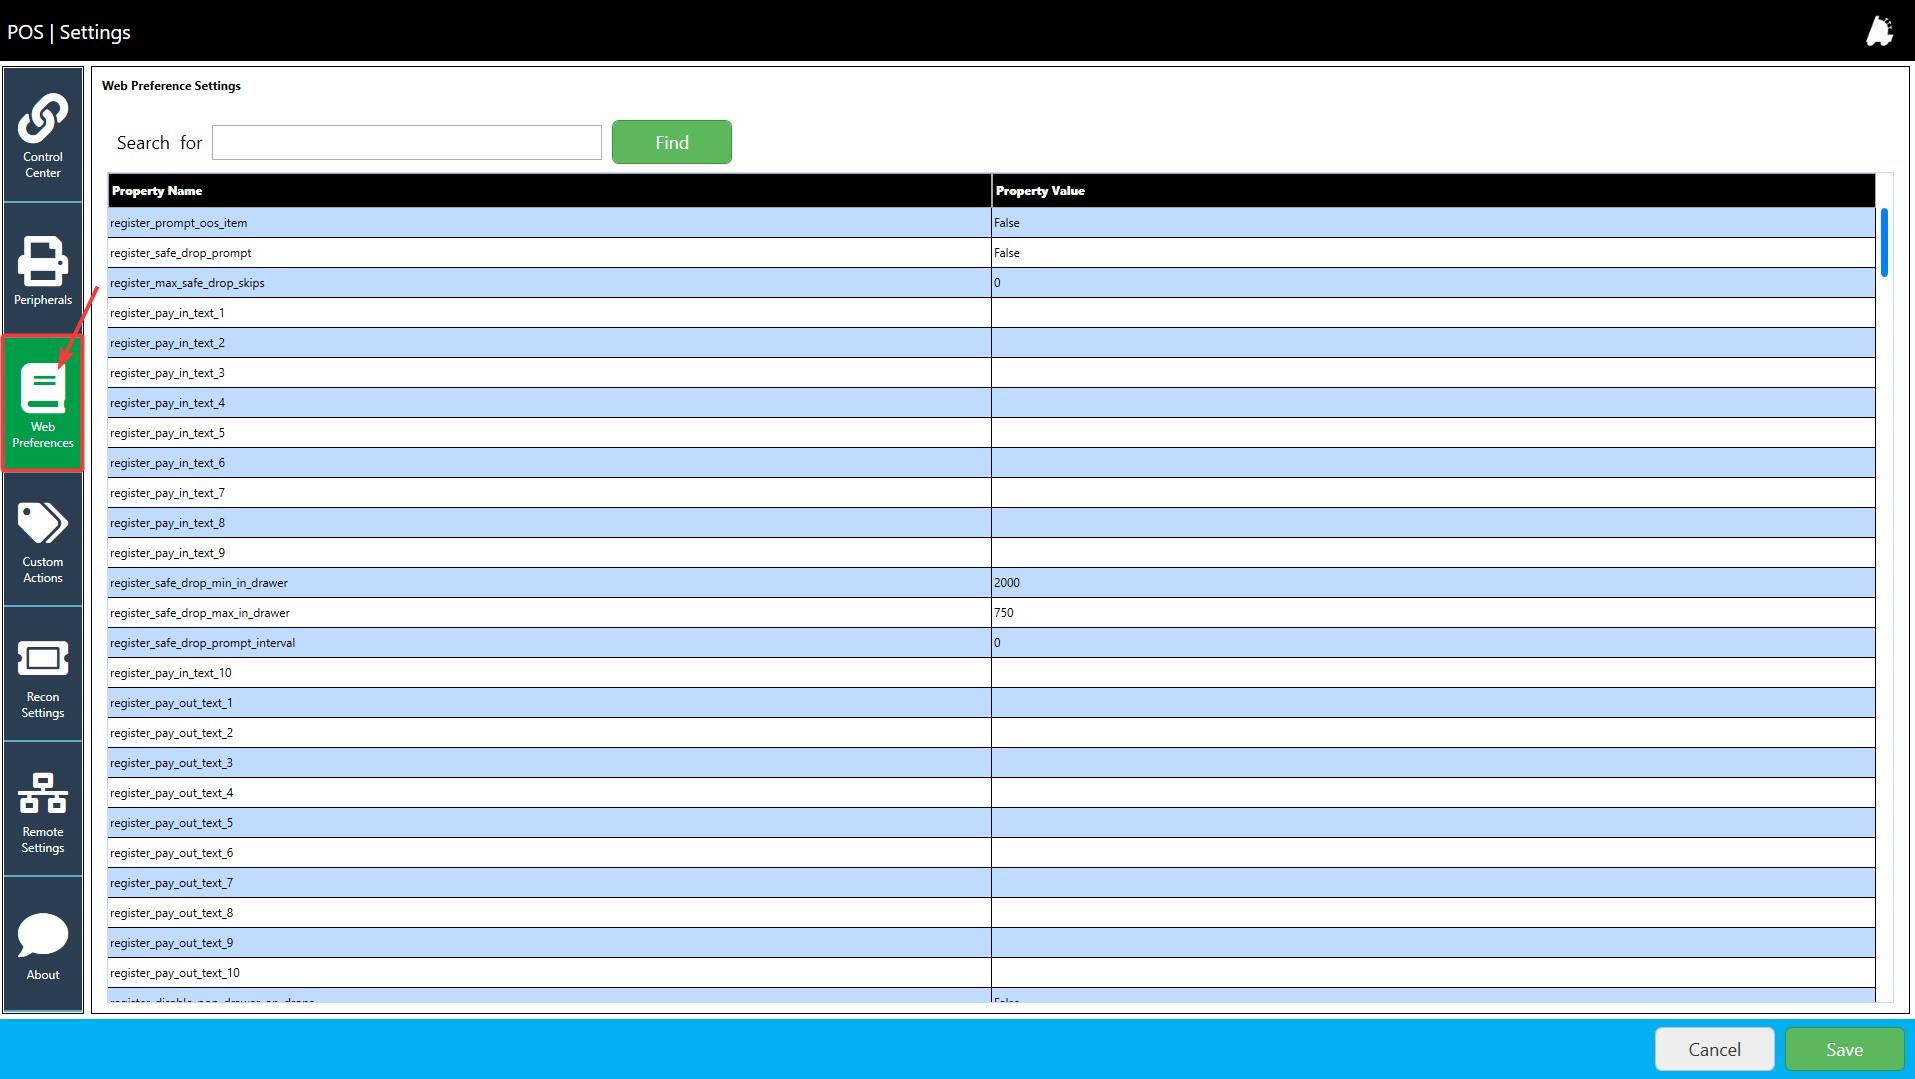1915x1079 pixels.
Task: Click value 0 of safe_drop_prompt_interval
Action: tap(997, 643)
